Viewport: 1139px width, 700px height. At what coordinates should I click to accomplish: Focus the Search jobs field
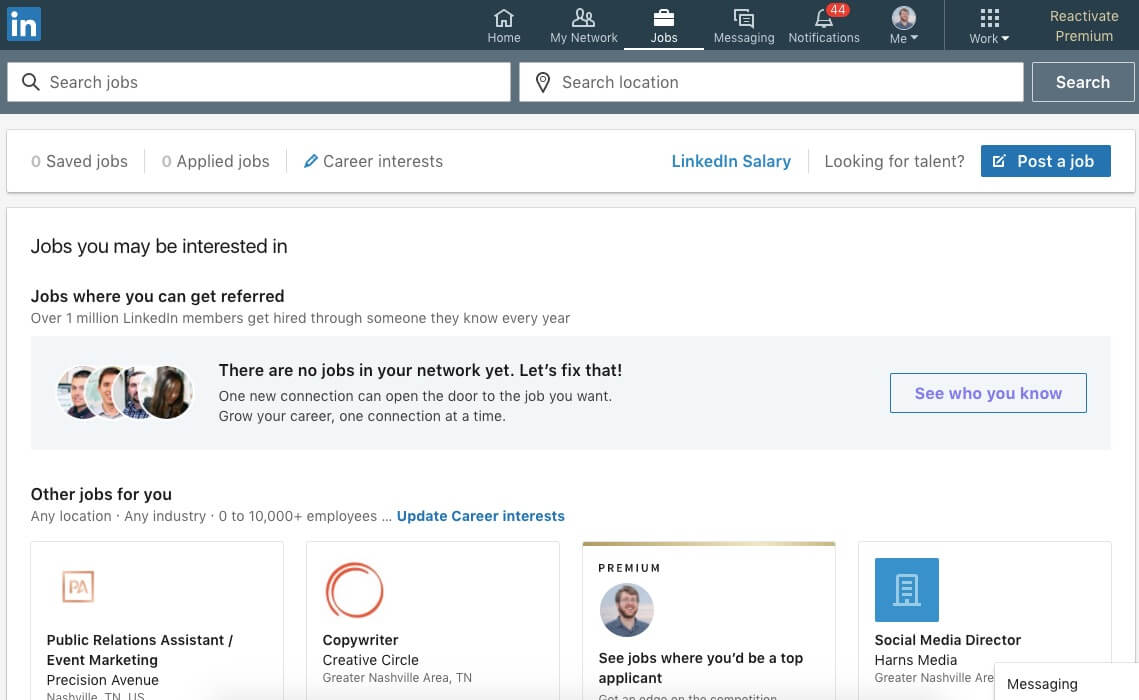pyautogui.click(x=259, y=82)
